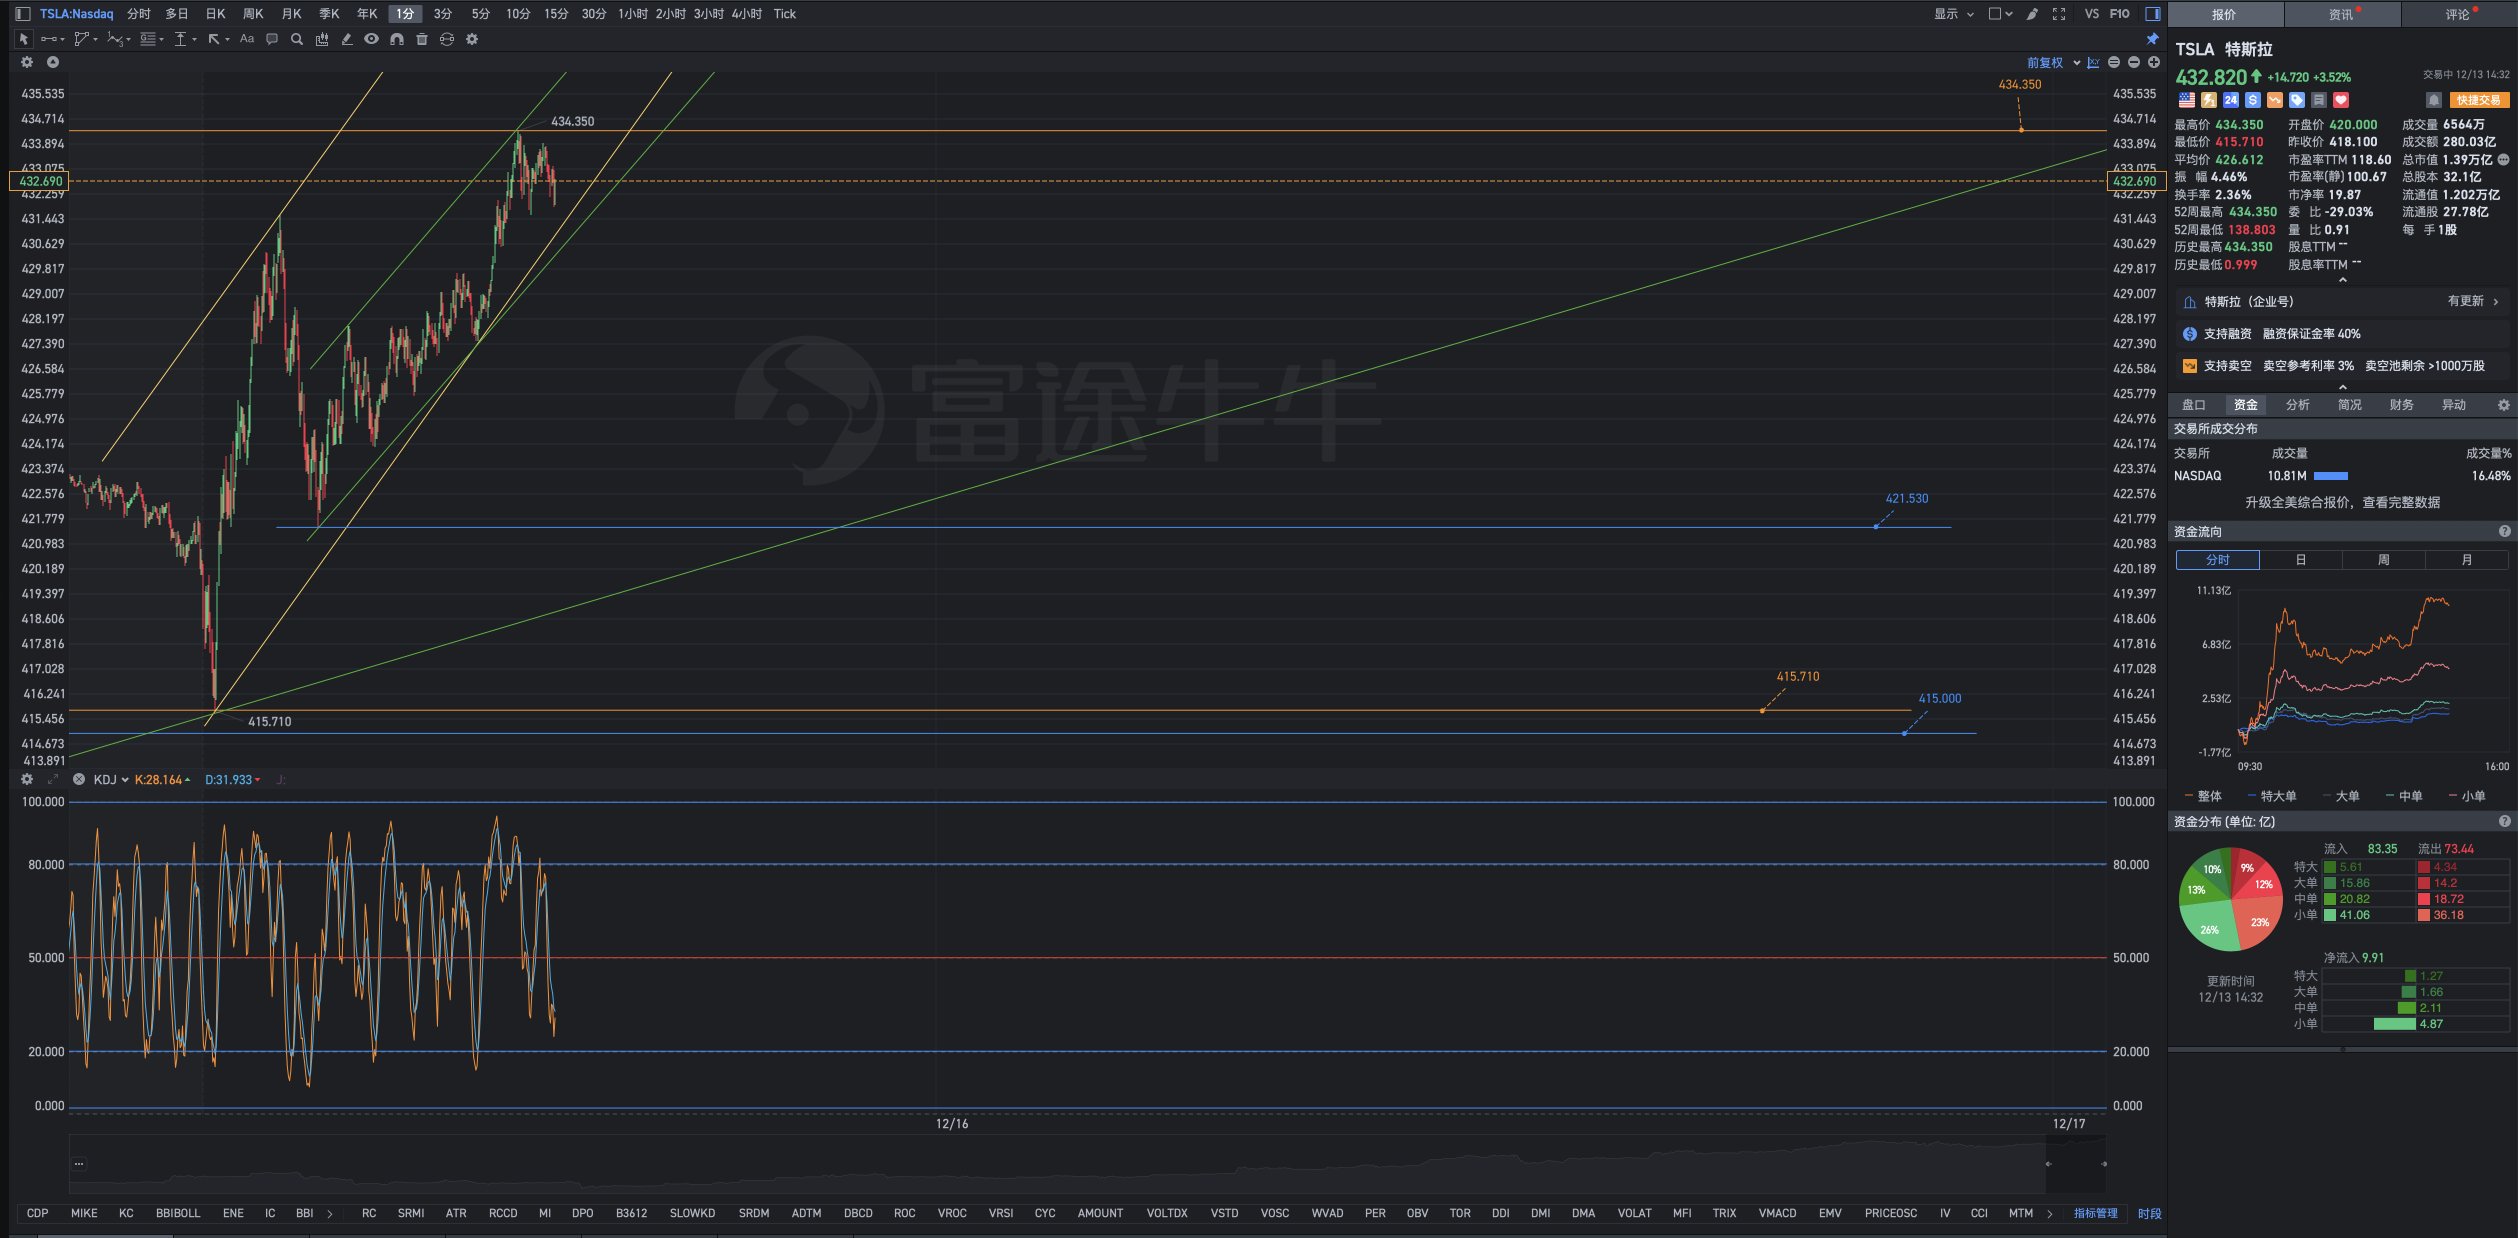The width and height of the screenshot is (2518, 1238).
Task: Enter fullscreen chart mode
Action: [x=2059, y=14]
